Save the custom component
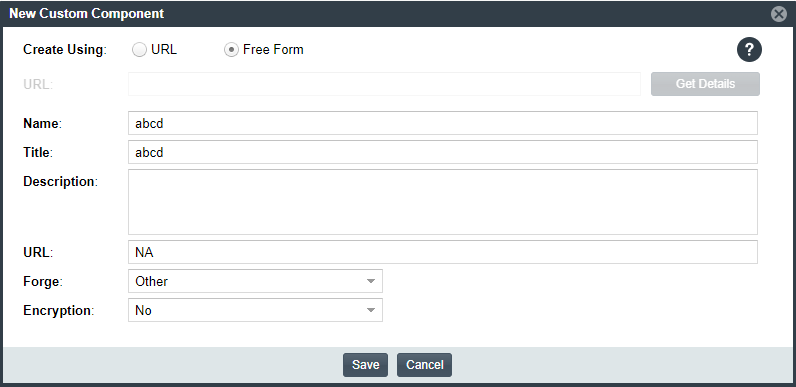796x387 pixels. [366, 365]
